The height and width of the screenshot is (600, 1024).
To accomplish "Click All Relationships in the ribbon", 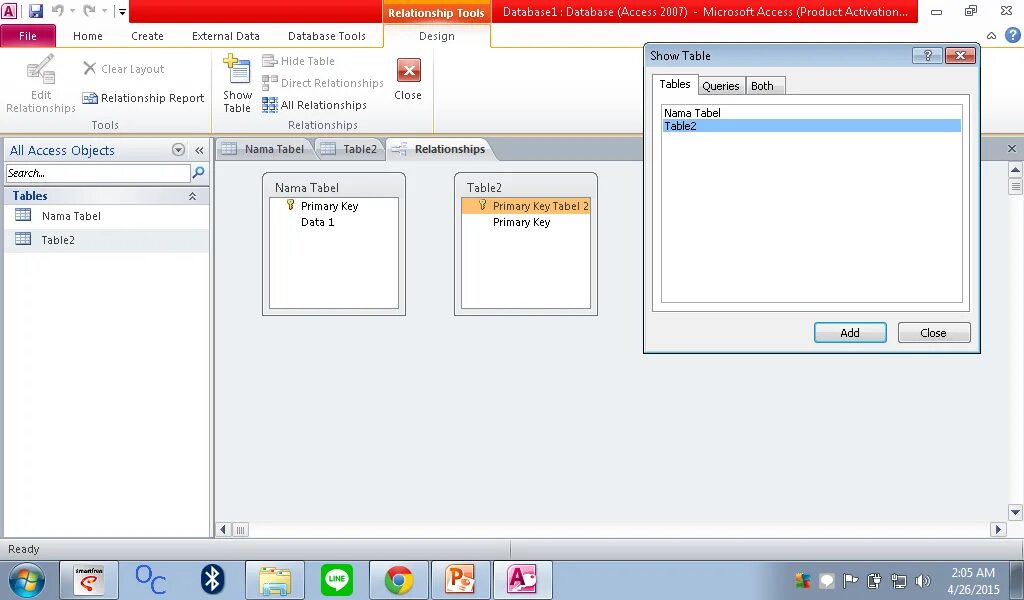I will (314, 104).
